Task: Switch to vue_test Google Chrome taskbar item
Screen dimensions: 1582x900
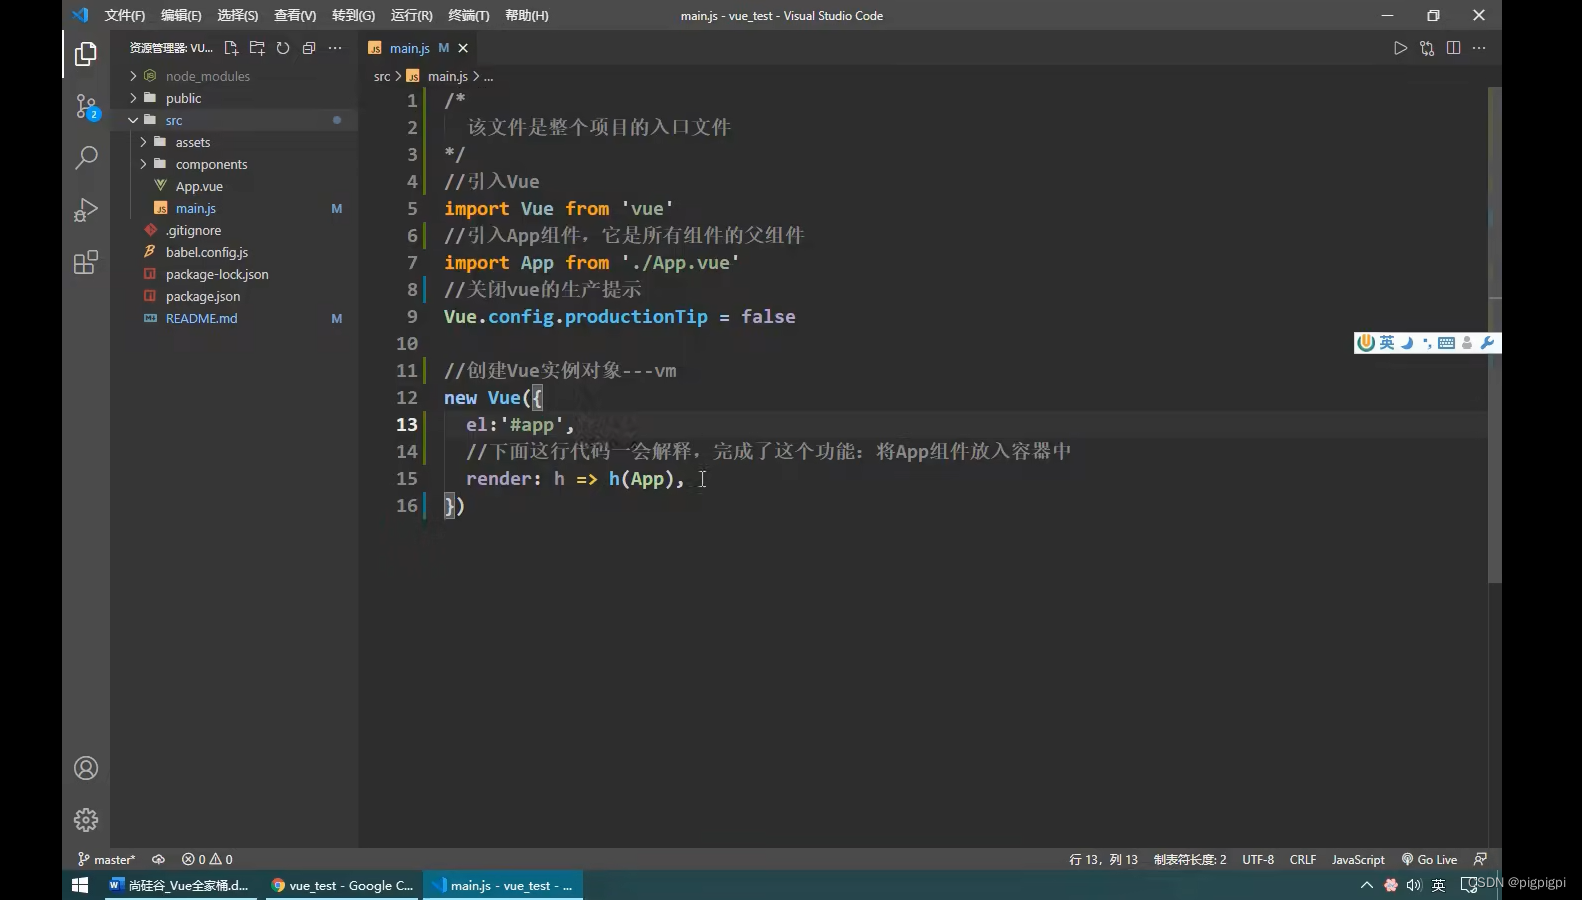Action: click(342, 885)
